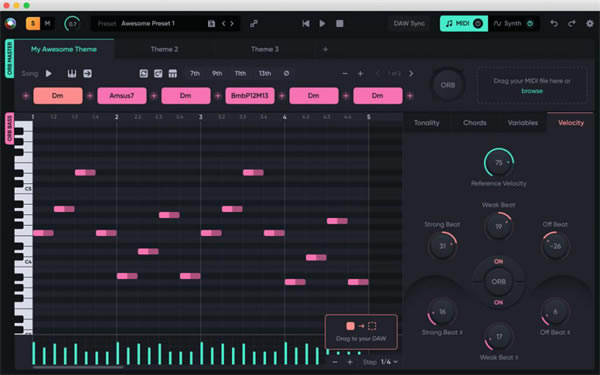Open the Orb Master side tab
The width and height of the screenshot is (600, 375).
[10, 59]
